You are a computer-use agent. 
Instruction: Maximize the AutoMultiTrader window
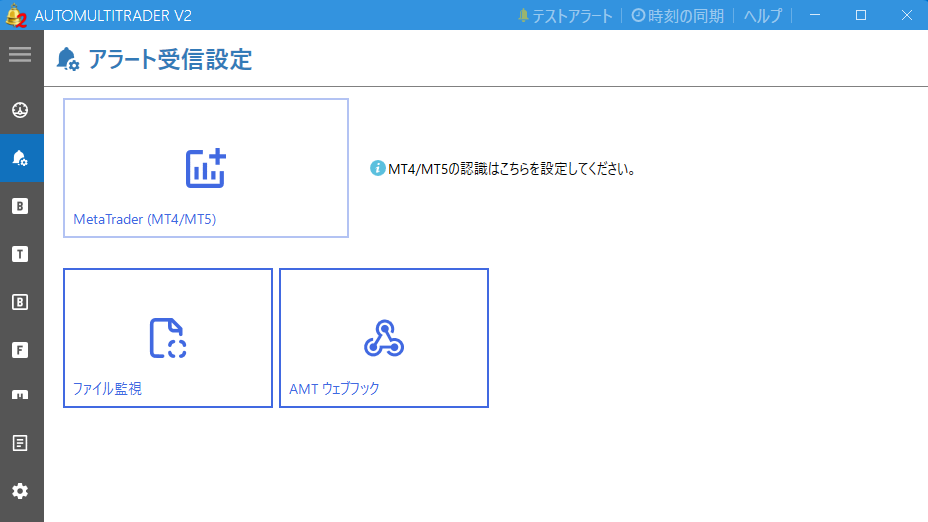point(861,15)
